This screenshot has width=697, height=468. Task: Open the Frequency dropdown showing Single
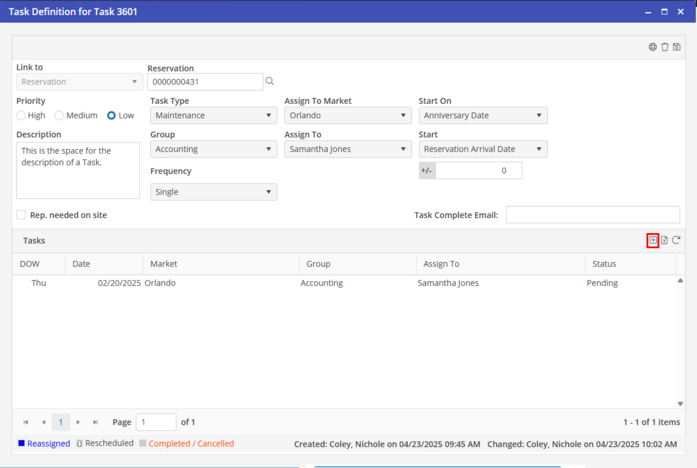[x=213, y=192]
